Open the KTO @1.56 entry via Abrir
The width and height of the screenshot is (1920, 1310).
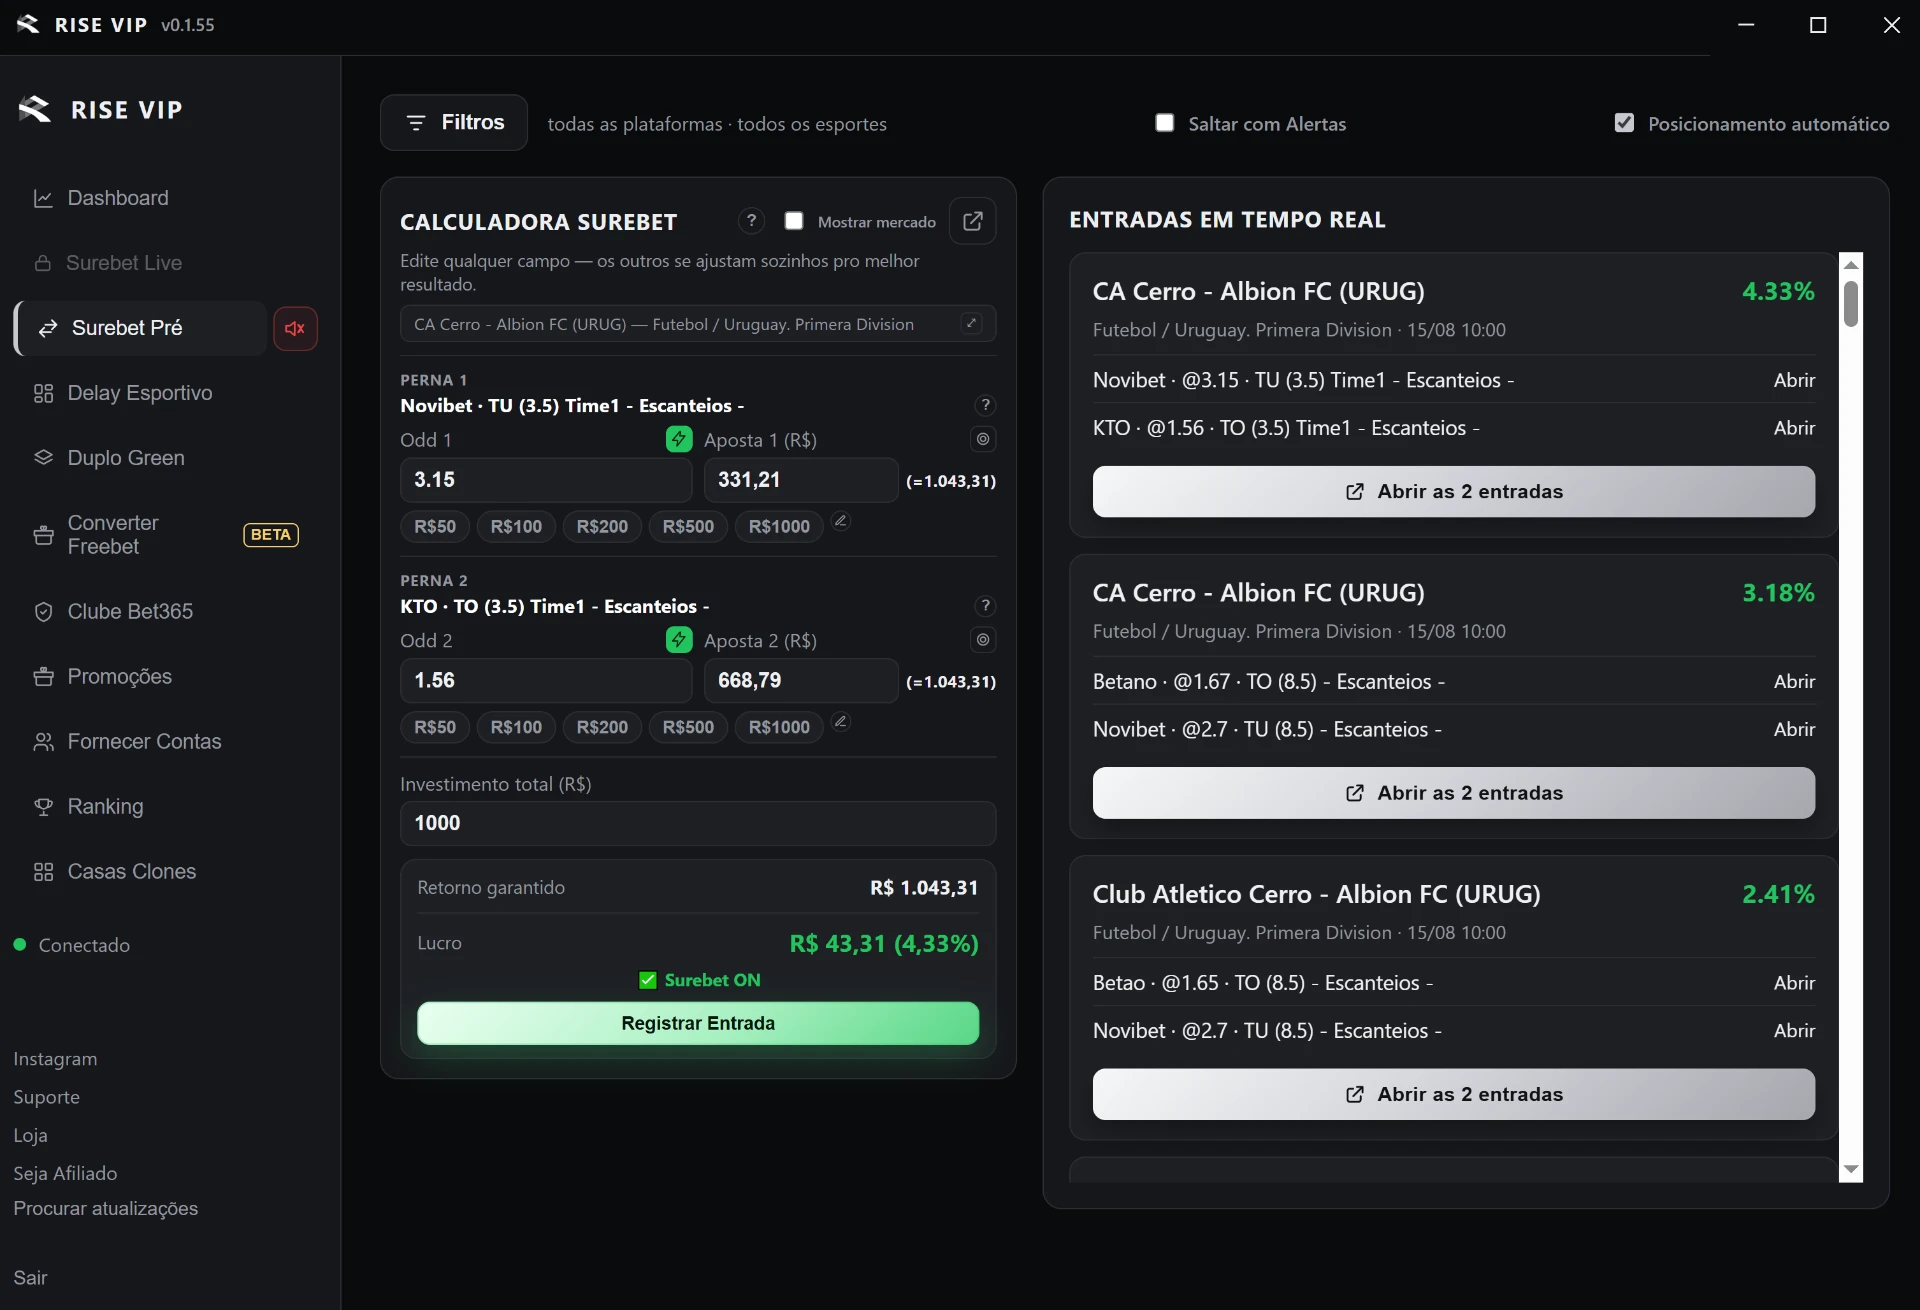coord(1794,428)
